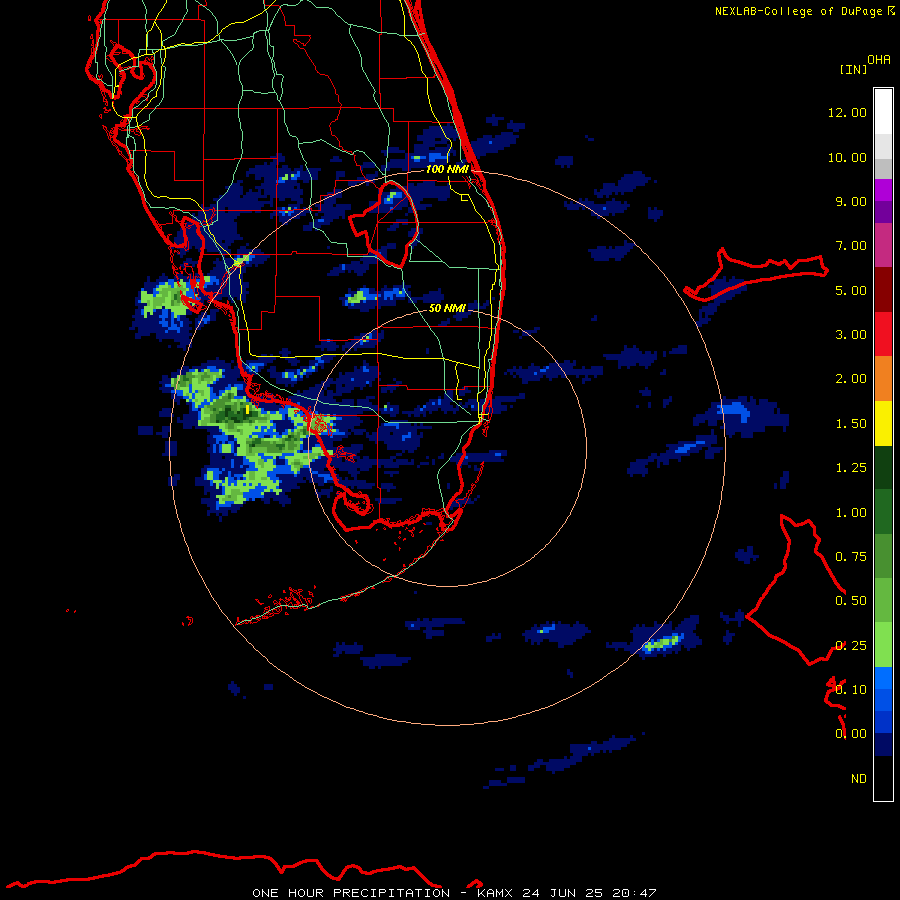900x900 pixels.
Task: Click the 5.00 legend value
Action: [851, 290]
